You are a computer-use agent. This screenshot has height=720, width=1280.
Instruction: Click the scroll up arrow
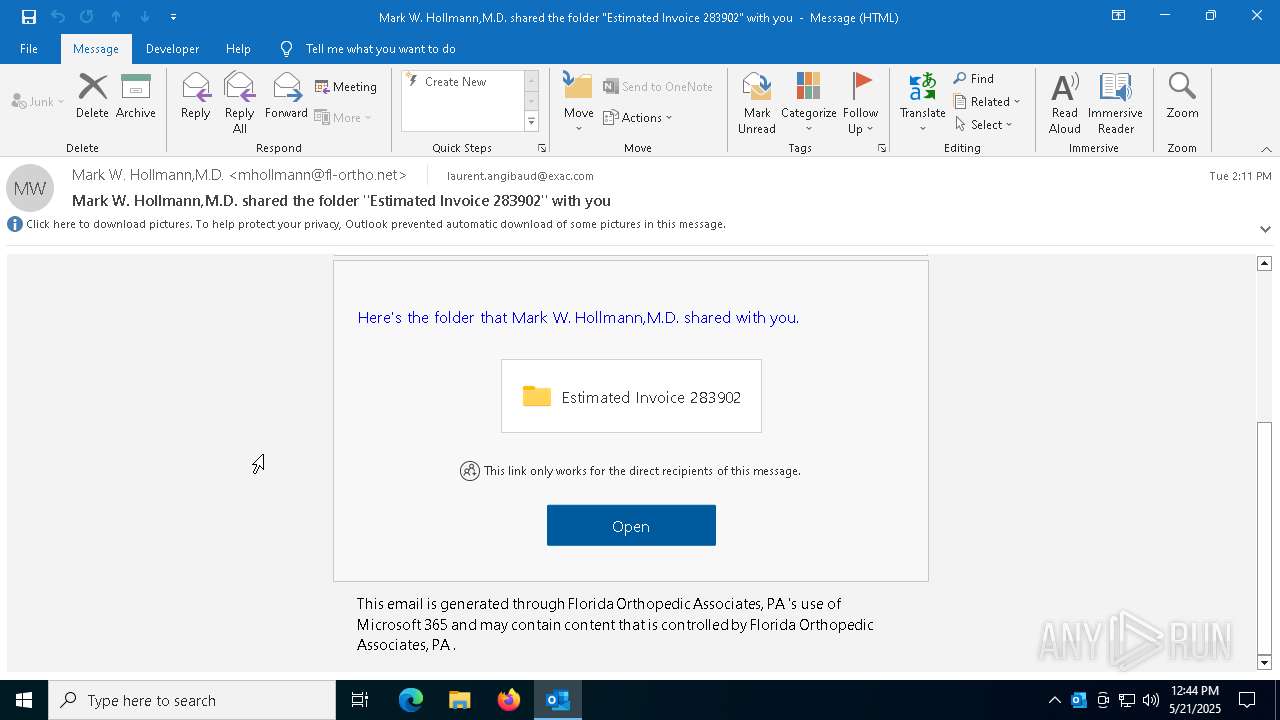pos(1264,263)
